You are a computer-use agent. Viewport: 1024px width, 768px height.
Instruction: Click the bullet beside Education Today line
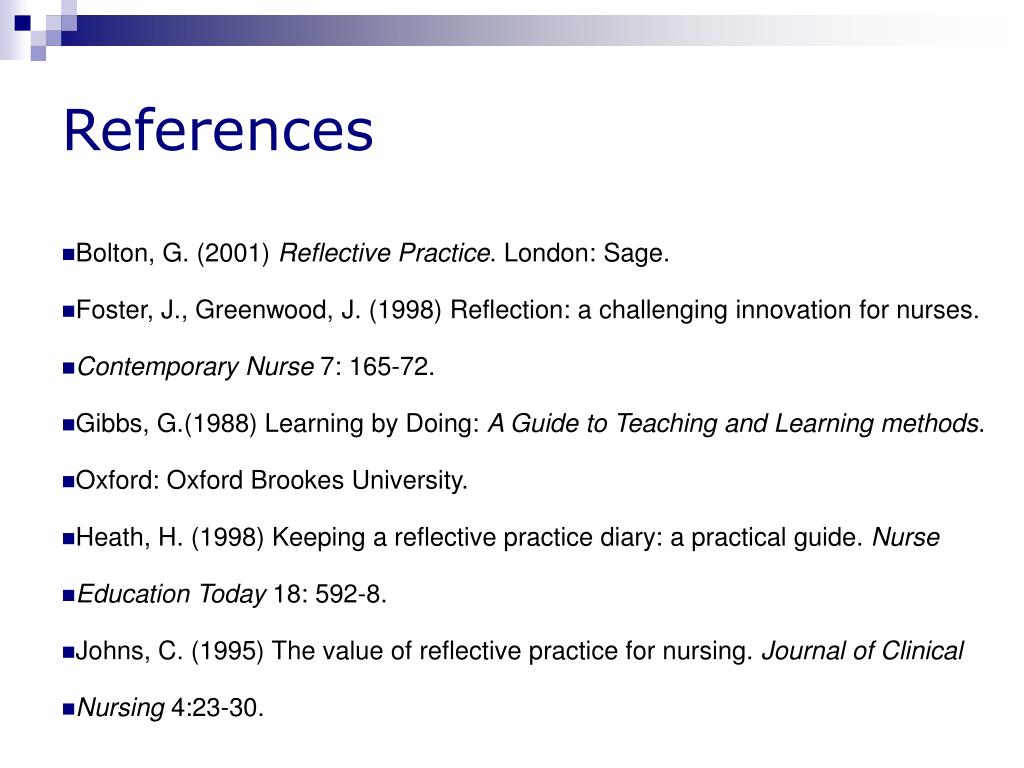[69, 595]
